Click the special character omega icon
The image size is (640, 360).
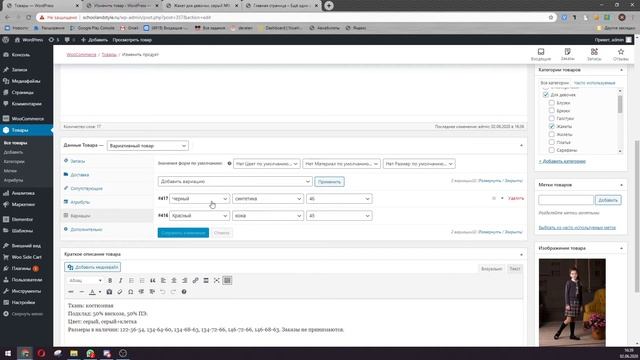click(x=131, y=292)
